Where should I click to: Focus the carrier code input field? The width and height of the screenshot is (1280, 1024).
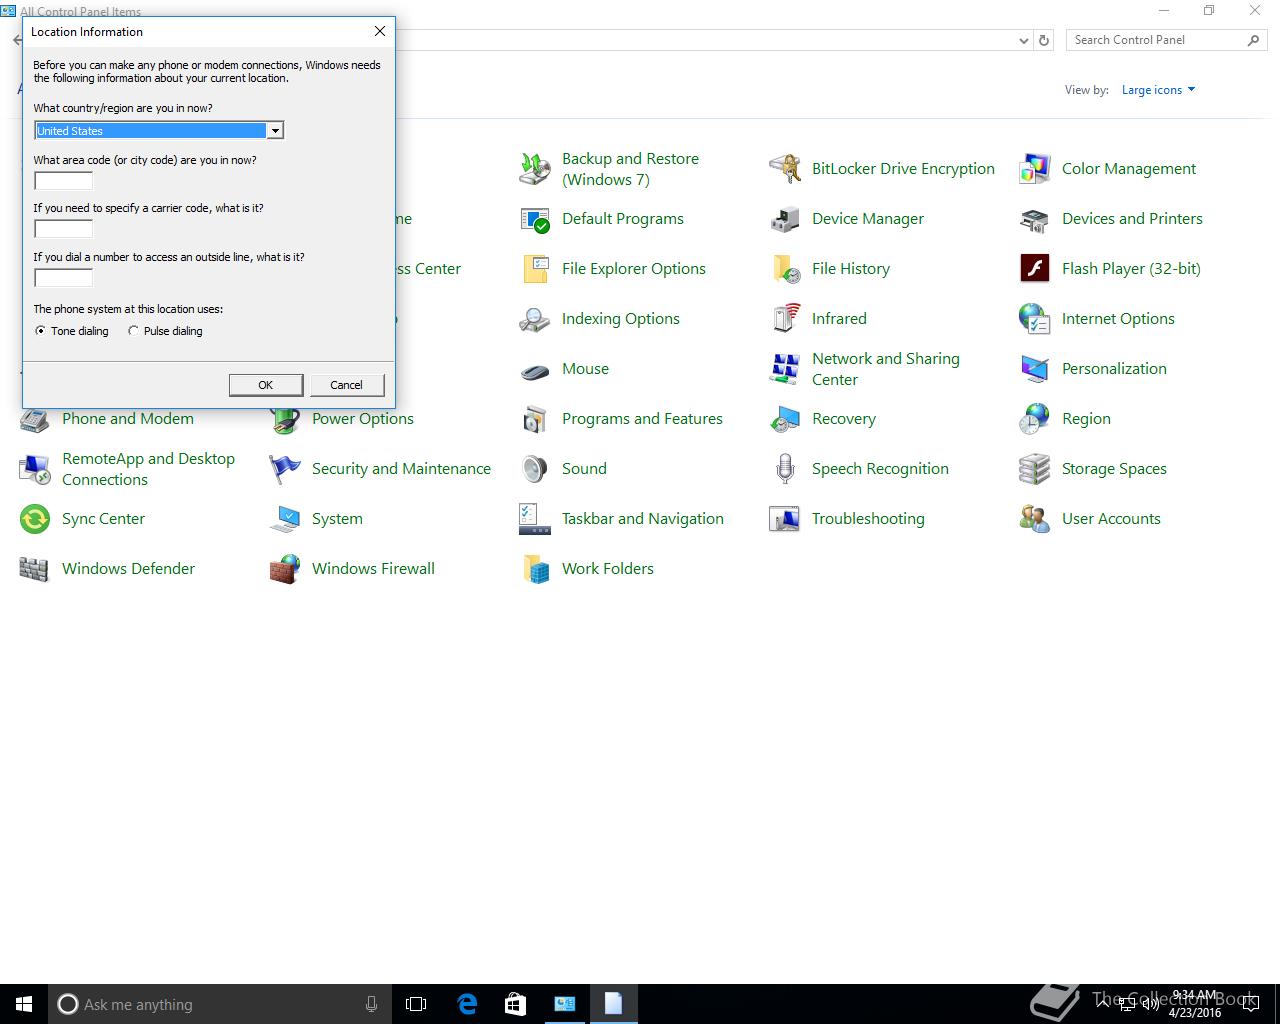tap(64, 229)
